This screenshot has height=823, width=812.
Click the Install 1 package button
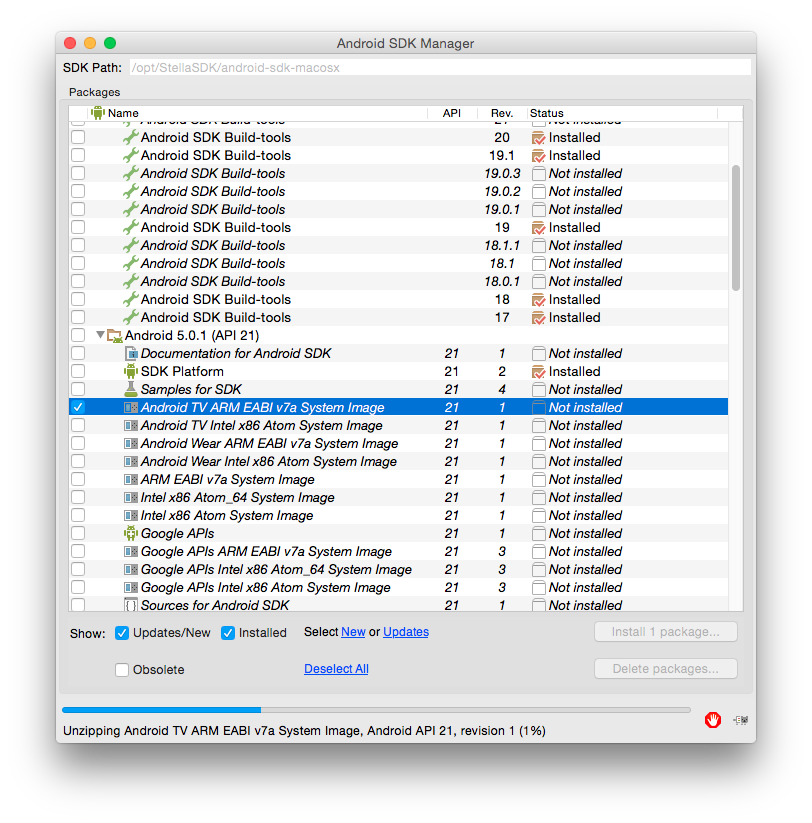(666, 632)
